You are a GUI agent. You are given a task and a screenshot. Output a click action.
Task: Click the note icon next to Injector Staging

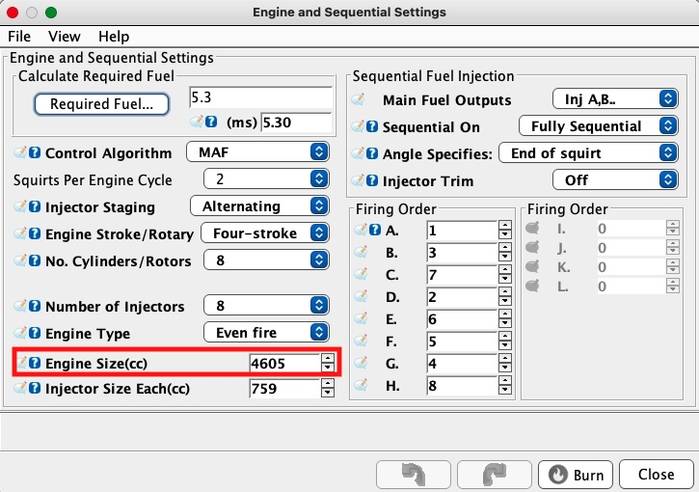pos(21,207)
